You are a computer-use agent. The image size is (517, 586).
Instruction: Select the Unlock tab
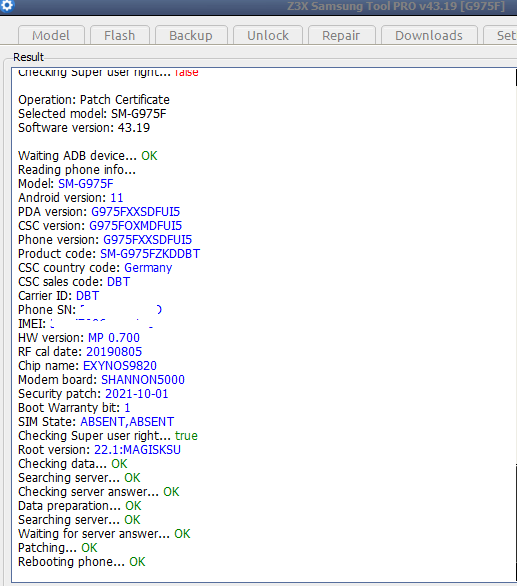[268, 36]
